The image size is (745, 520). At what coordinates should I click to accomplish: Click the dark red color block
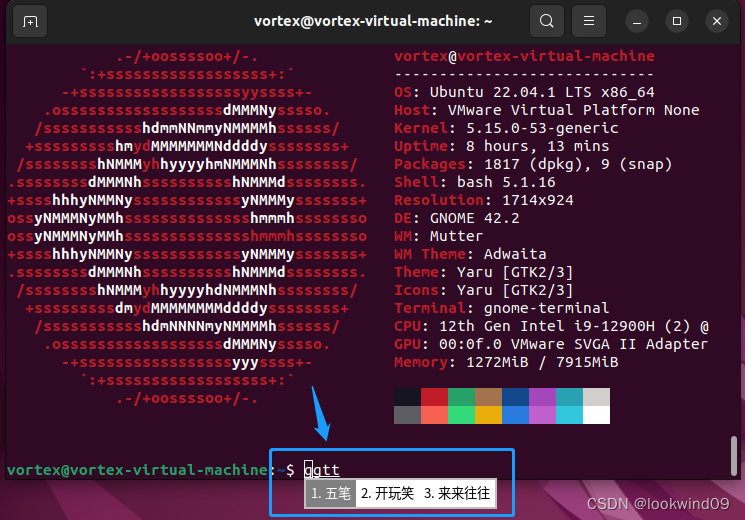tap(434, 397)
